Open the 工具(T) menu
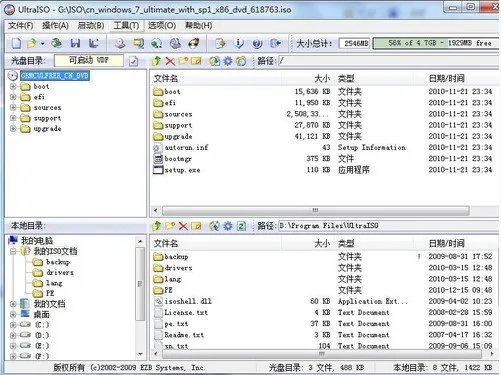This screenshot has height=375, width=501. click(126, 26)
